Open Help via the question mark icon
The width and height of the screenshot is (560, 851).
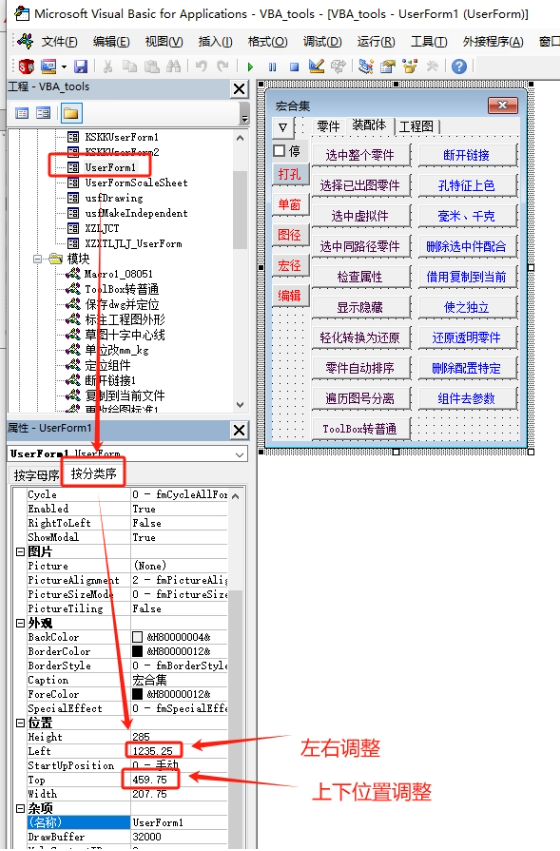[459, 66]
